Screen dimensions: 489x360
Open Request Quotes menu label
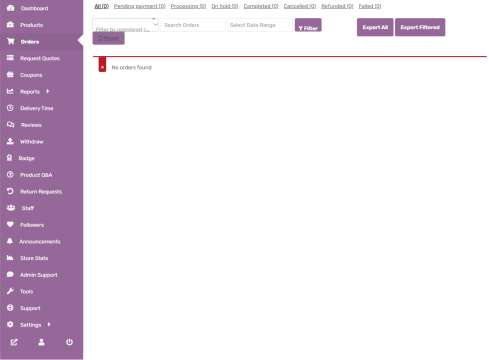pos(40,58)
